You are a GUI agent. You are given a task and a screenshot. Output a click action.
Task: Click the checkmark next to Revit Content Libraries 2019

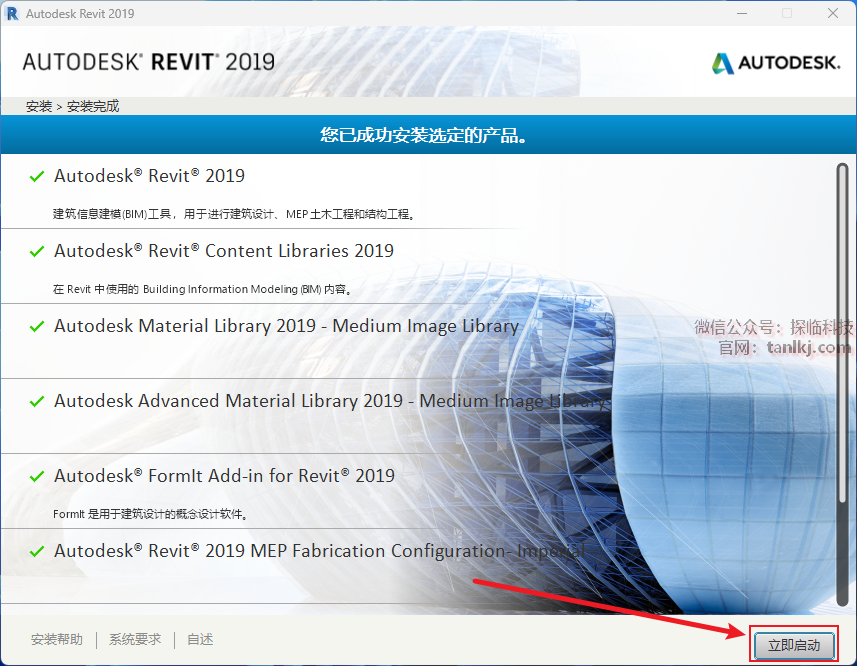click(x=37, y=251)
